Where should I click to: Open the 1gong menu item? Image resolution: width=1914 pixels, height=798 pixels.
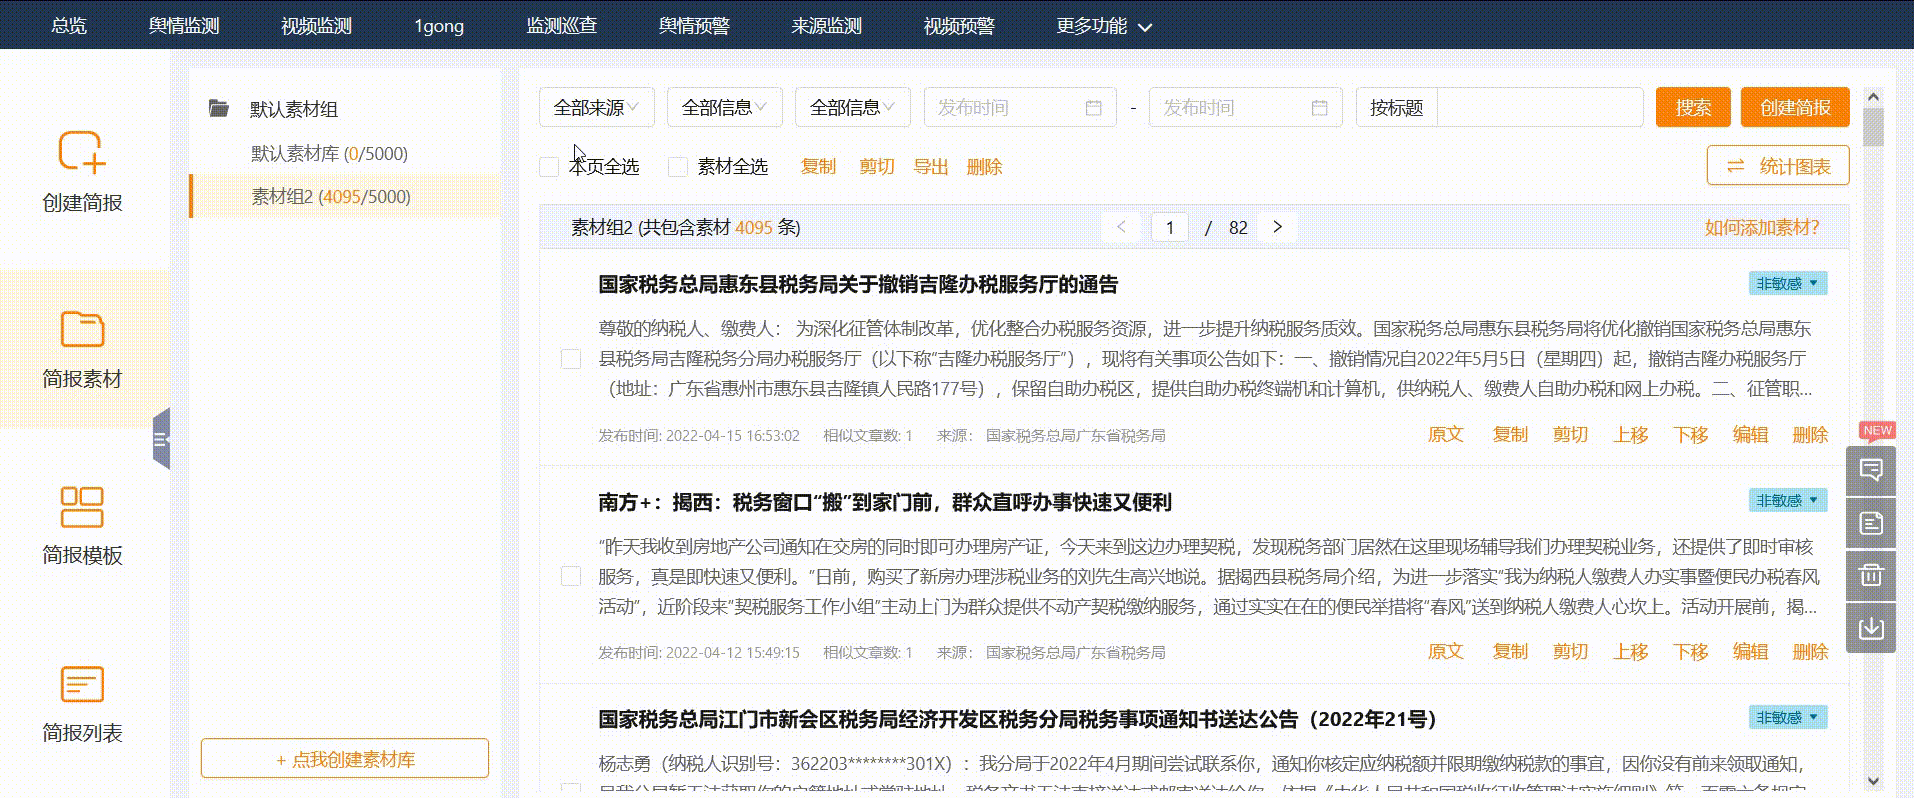(x=439, y=26)
